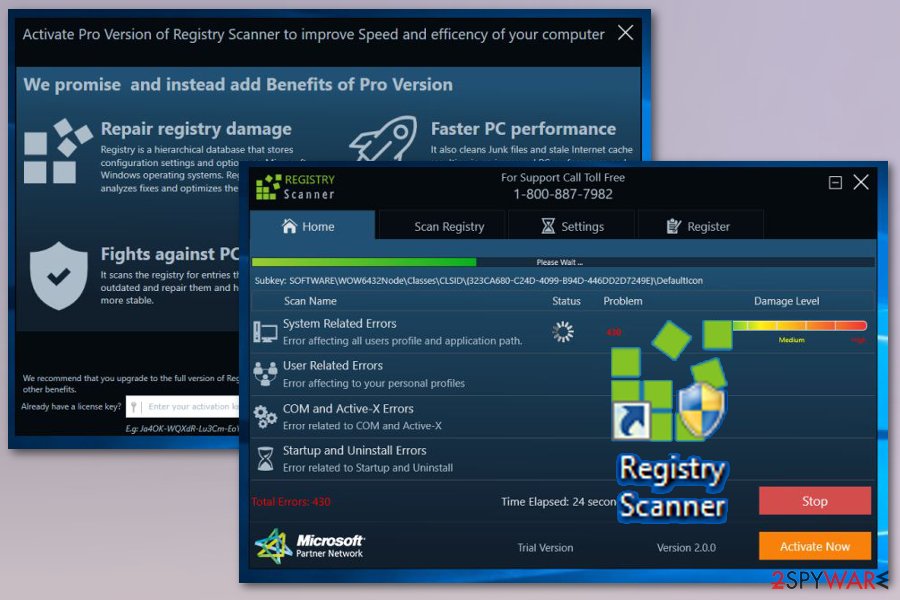Click the red problem count in System row
The height and width of the screenshot is (600, 900).
click(x=614, y=332)
